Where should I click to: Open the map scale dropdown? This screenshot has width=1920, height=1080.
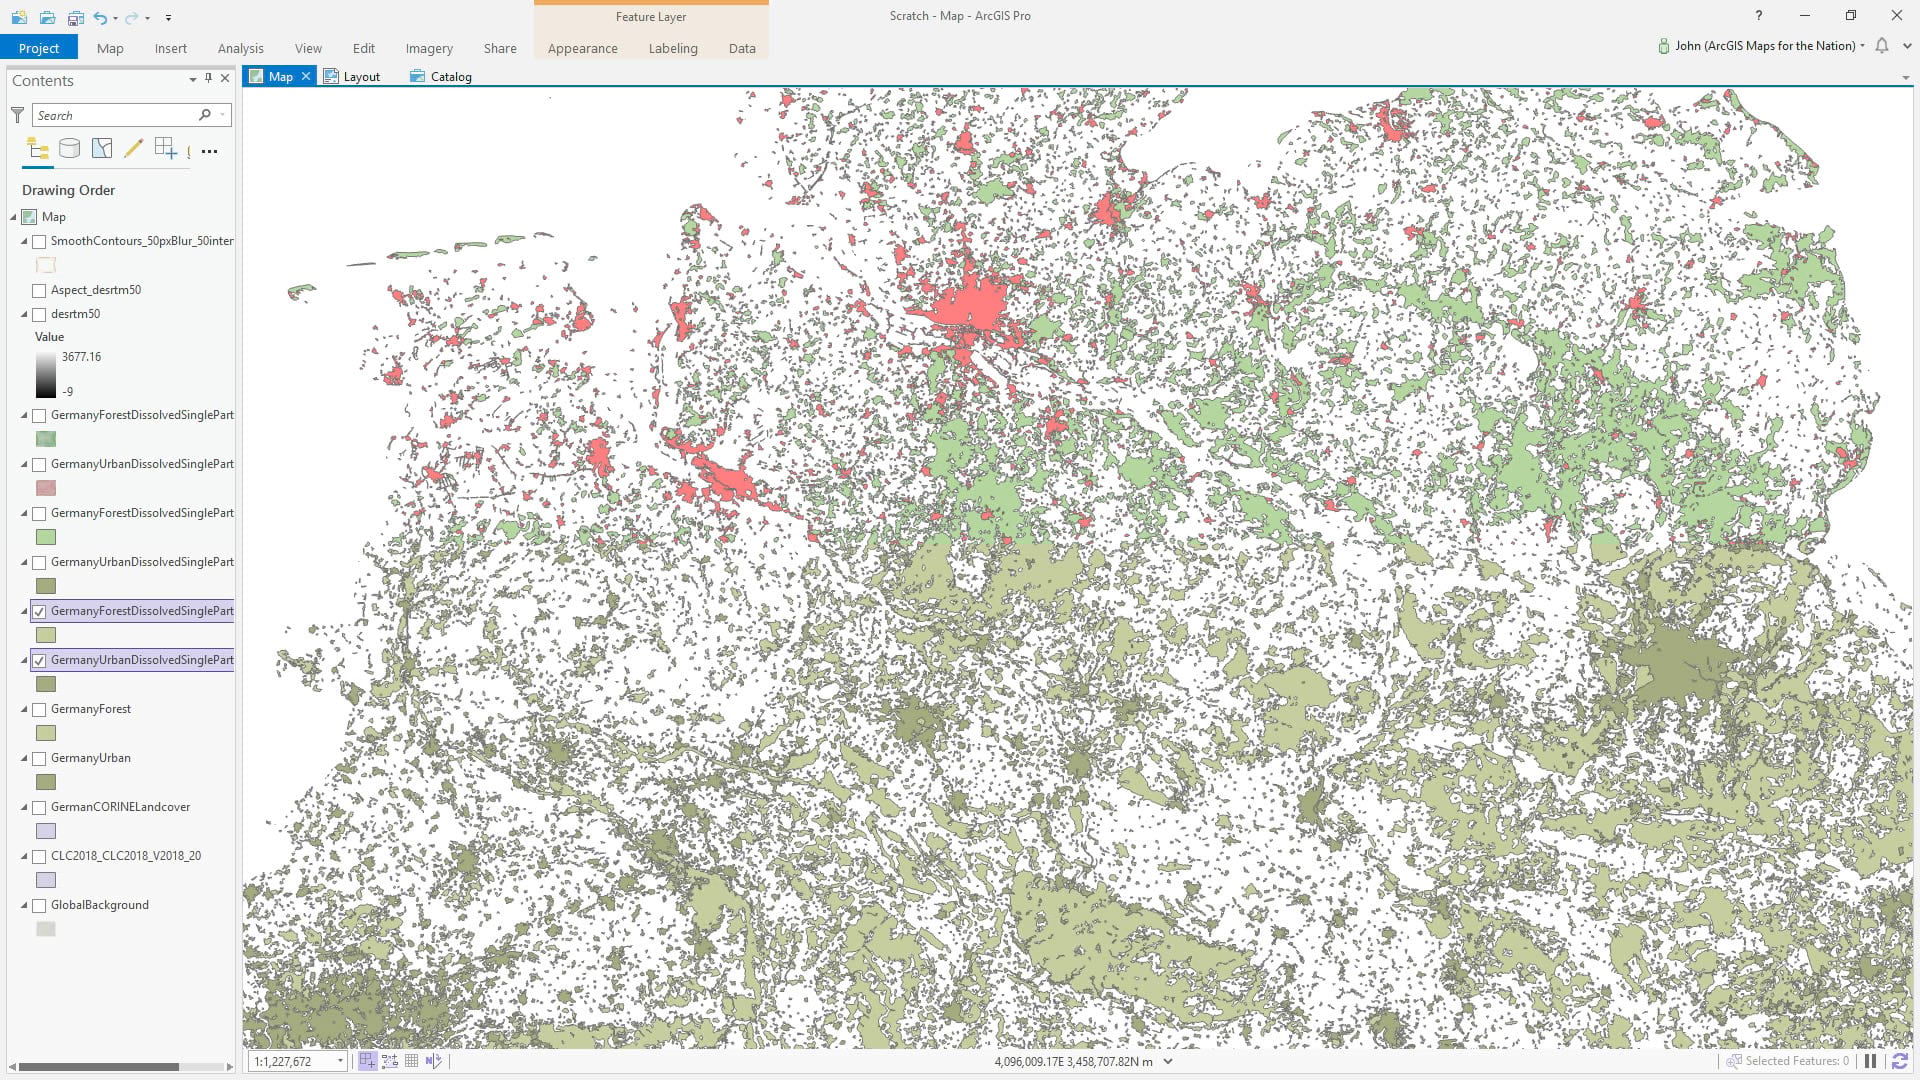[340, 1061]
